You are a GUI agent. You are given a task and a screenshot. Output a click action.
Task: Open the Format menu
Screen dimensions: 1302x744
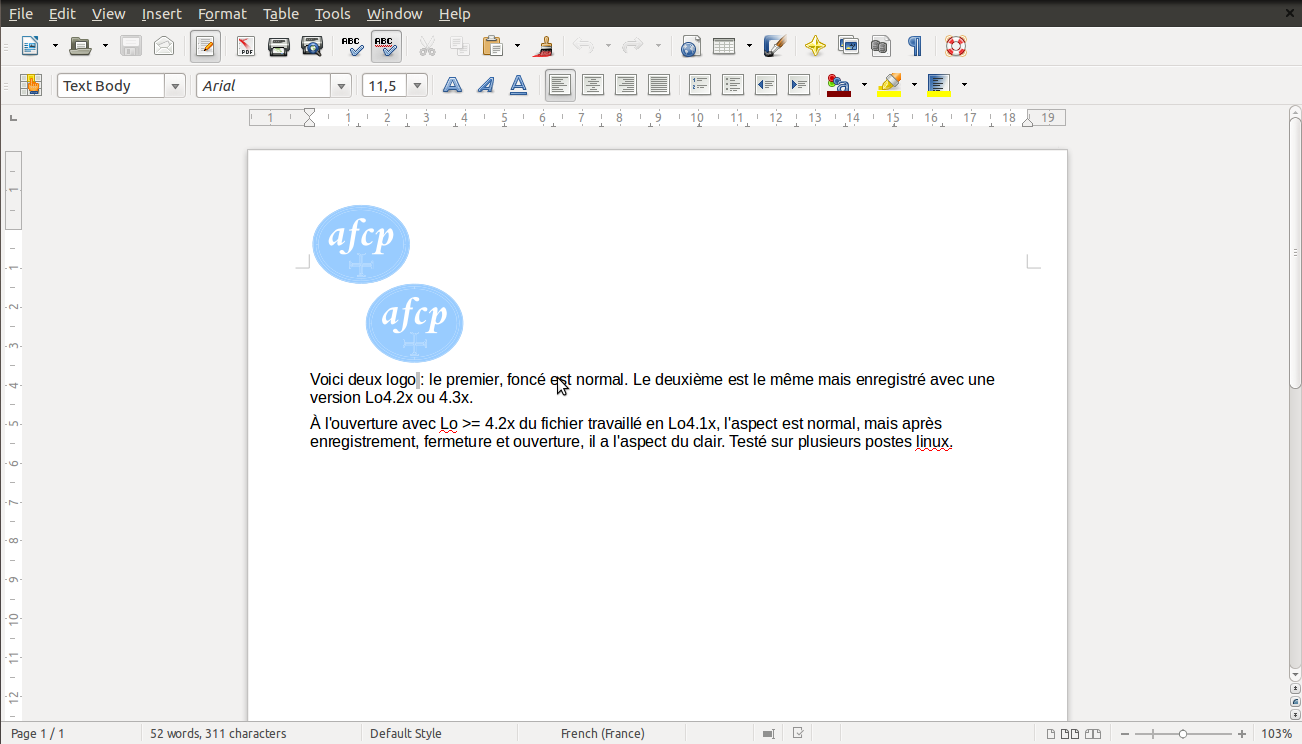[222, 14]
